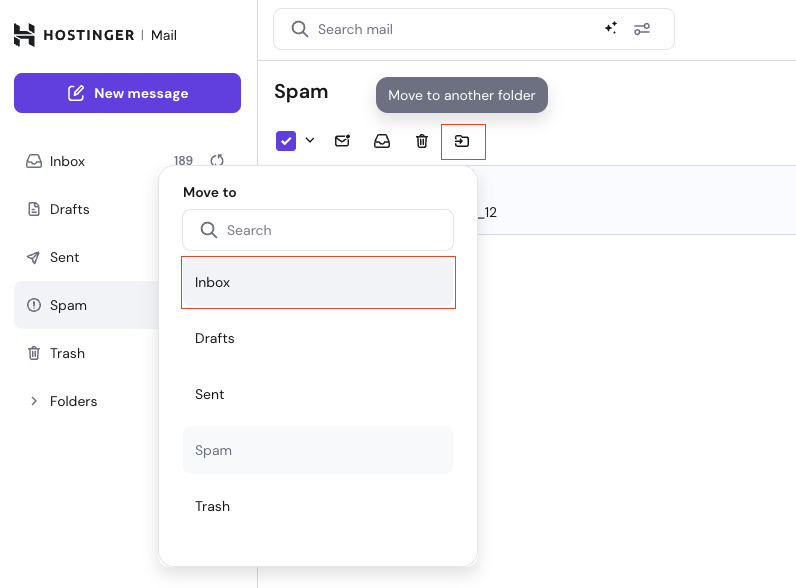
Task: Click the mark as read envelope icon
Action: 342,141
